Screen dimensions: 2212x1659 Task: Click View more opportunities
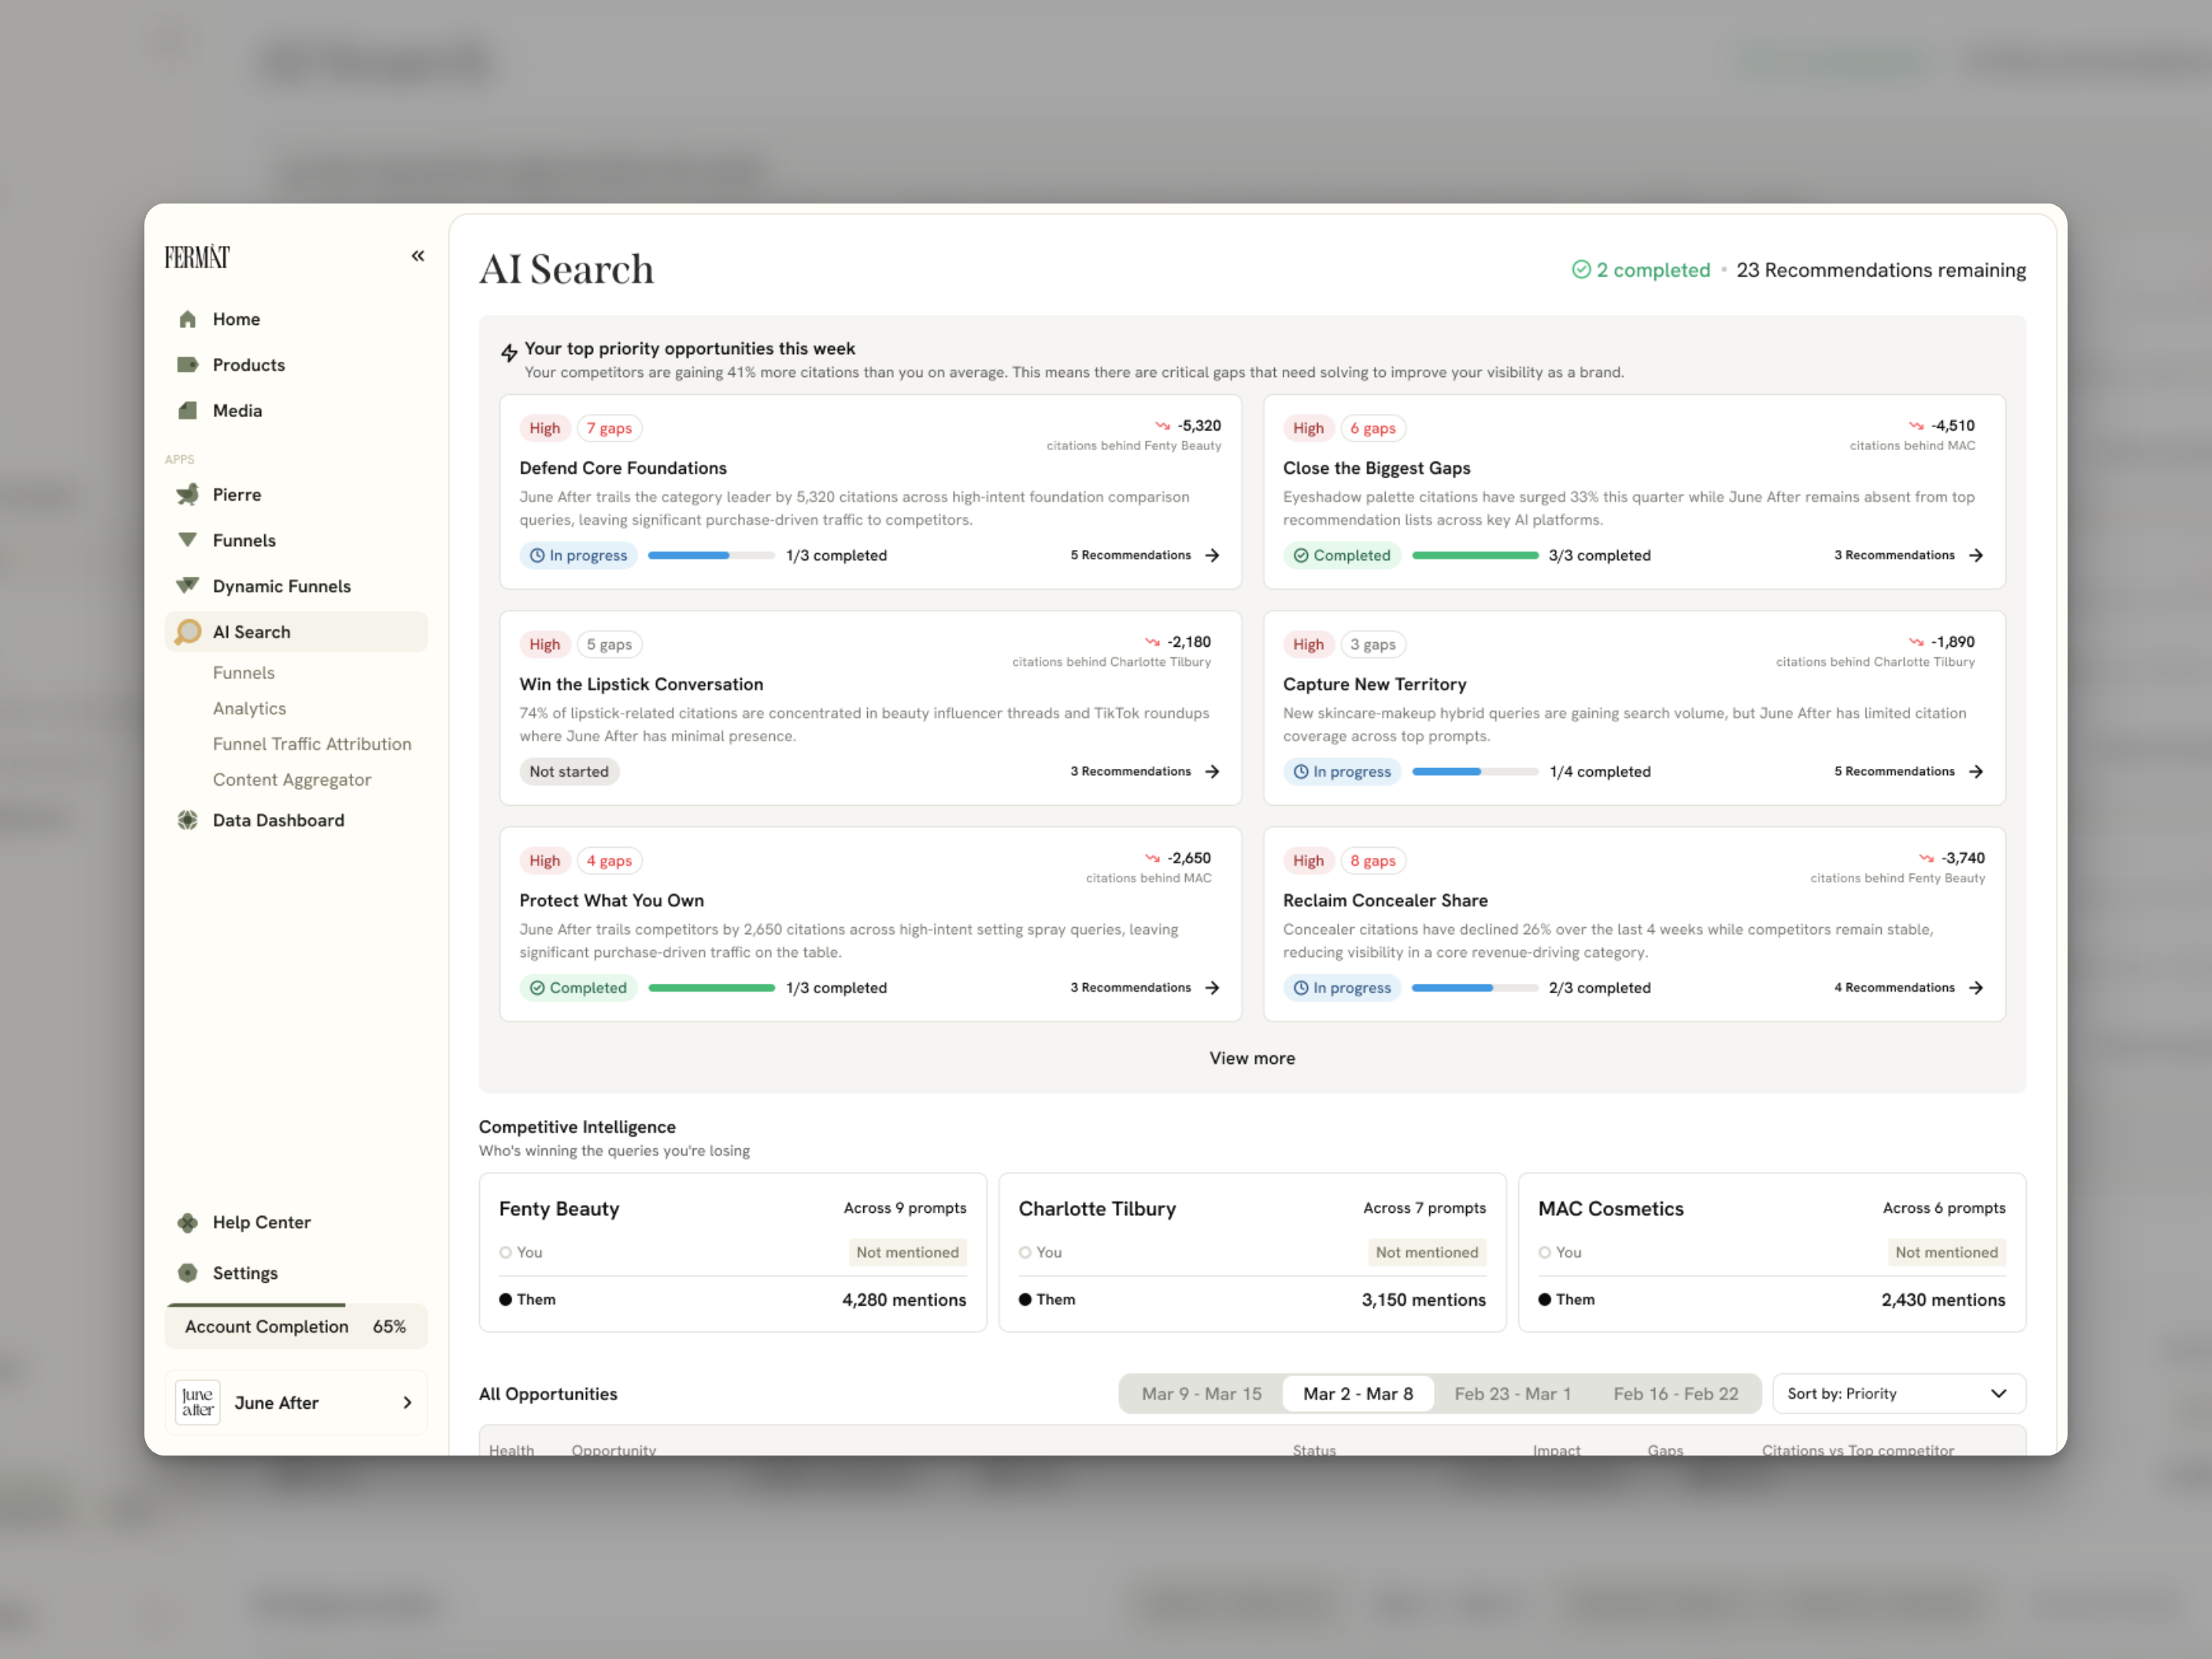(x=1251, y=1058)
